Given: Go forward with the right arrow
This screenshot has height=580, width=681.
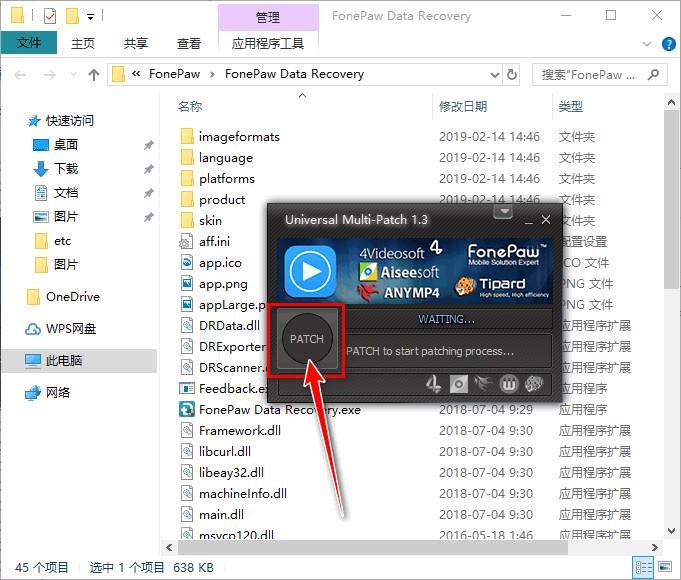Looking at the screenshot, I should coord(50,75).
